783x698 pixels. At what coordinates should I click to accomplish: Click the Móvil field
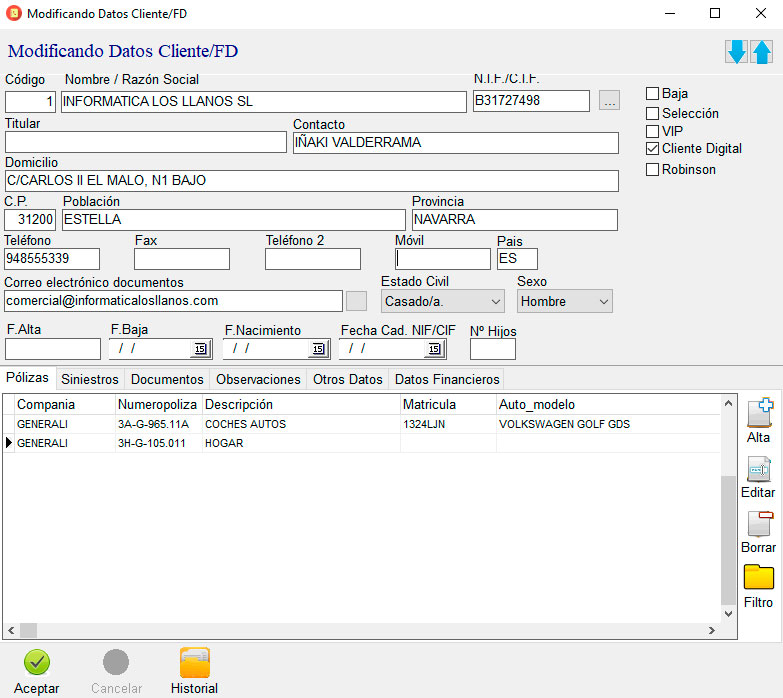pyautogui.click(x=442, y=259)
